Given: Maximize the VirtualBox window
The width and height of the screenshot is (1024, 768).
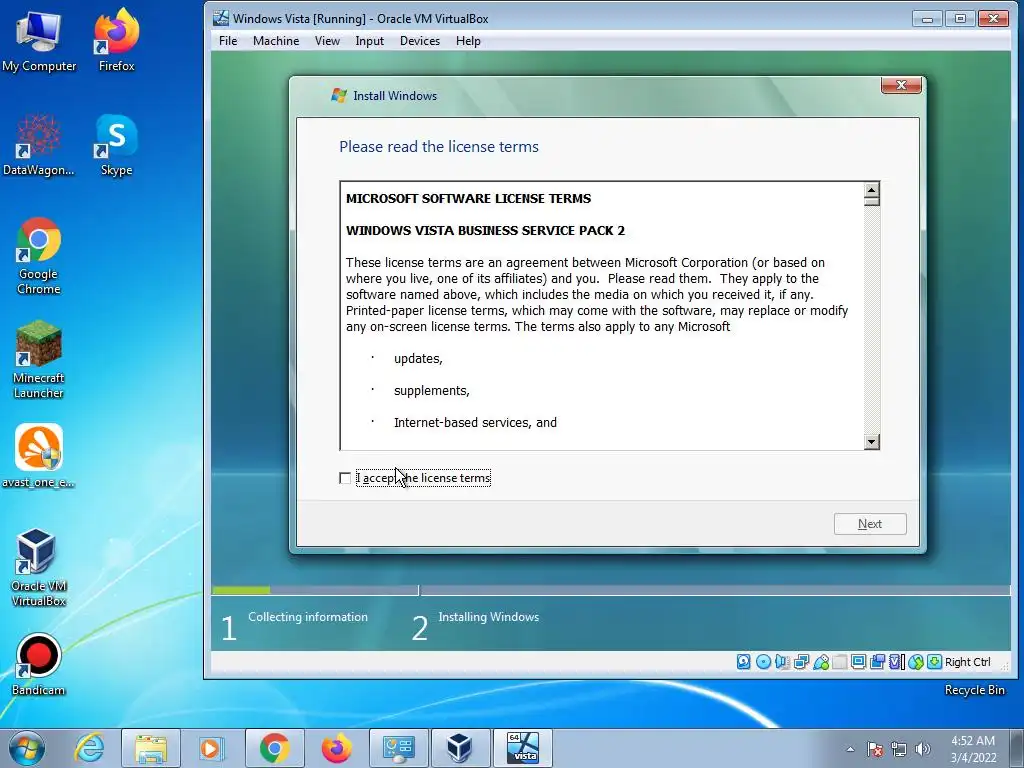Looking at the screenshot, I should (x=960, y=18).
